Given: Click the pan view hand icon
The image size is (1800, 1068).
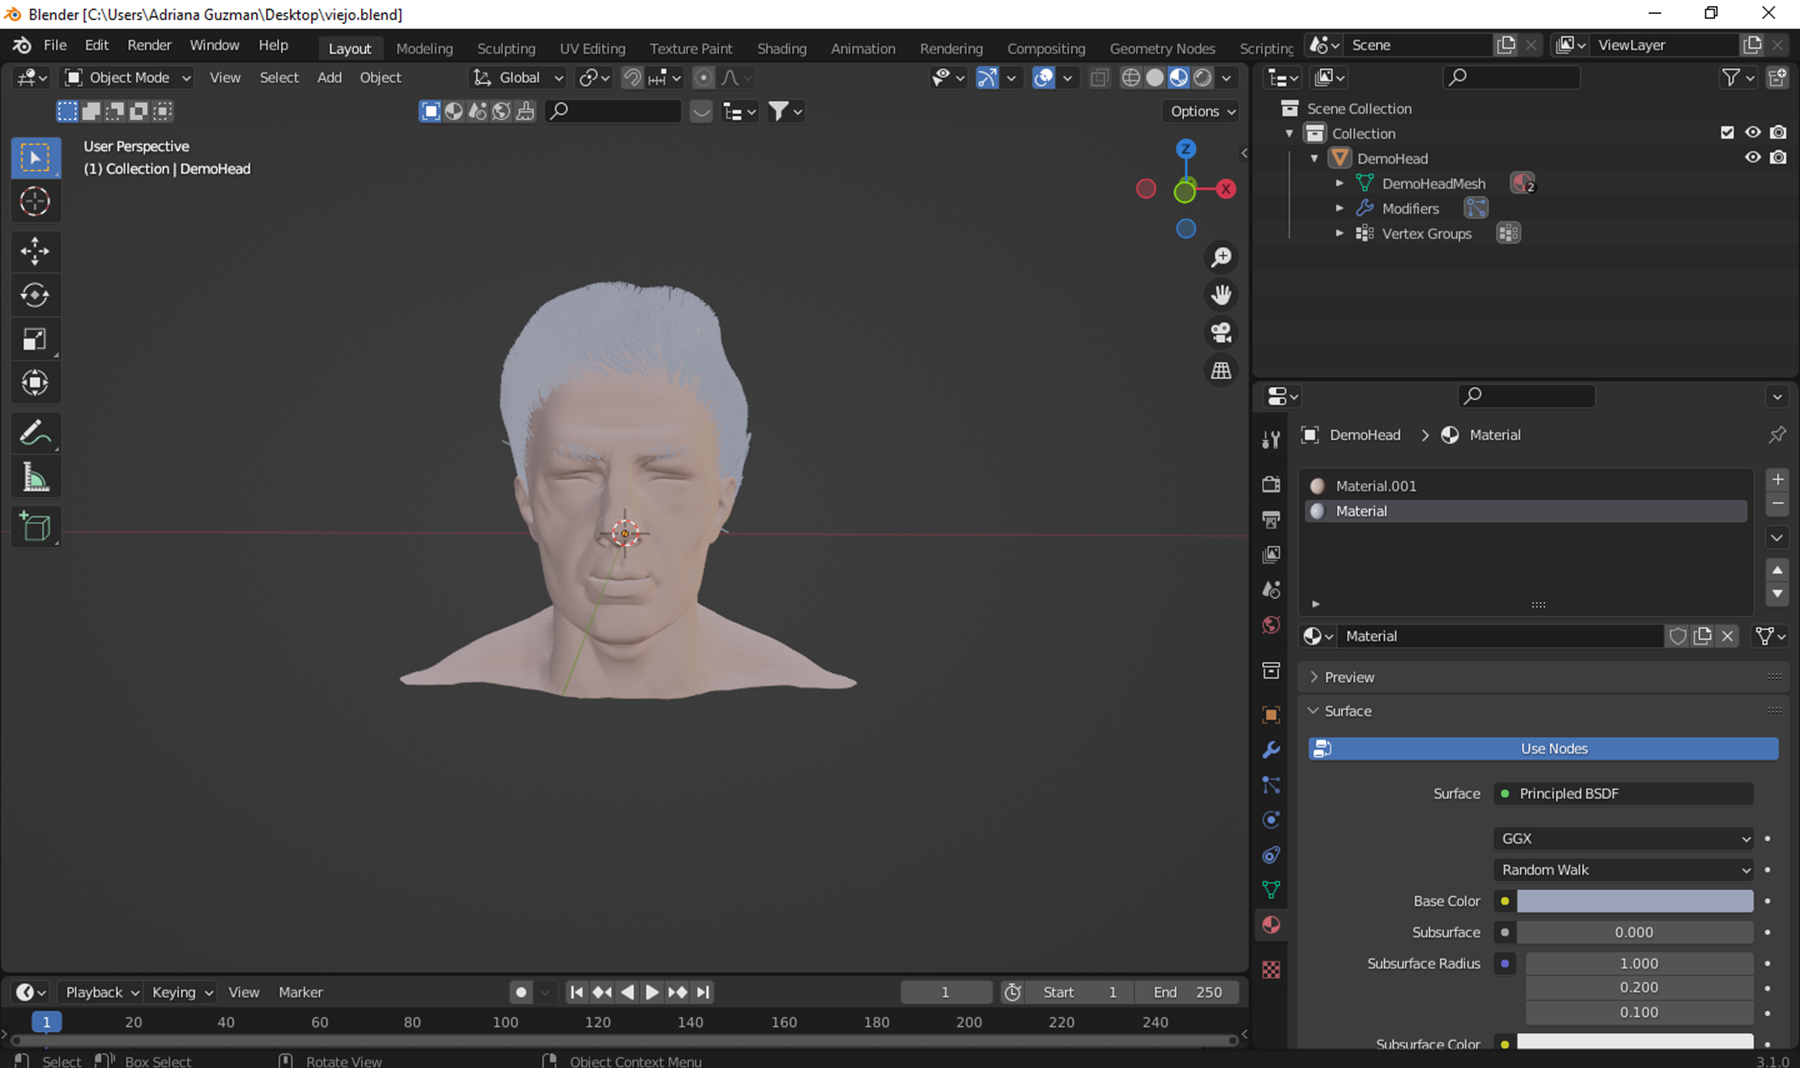Looking at the screenshot, I should click(1221, 295).
